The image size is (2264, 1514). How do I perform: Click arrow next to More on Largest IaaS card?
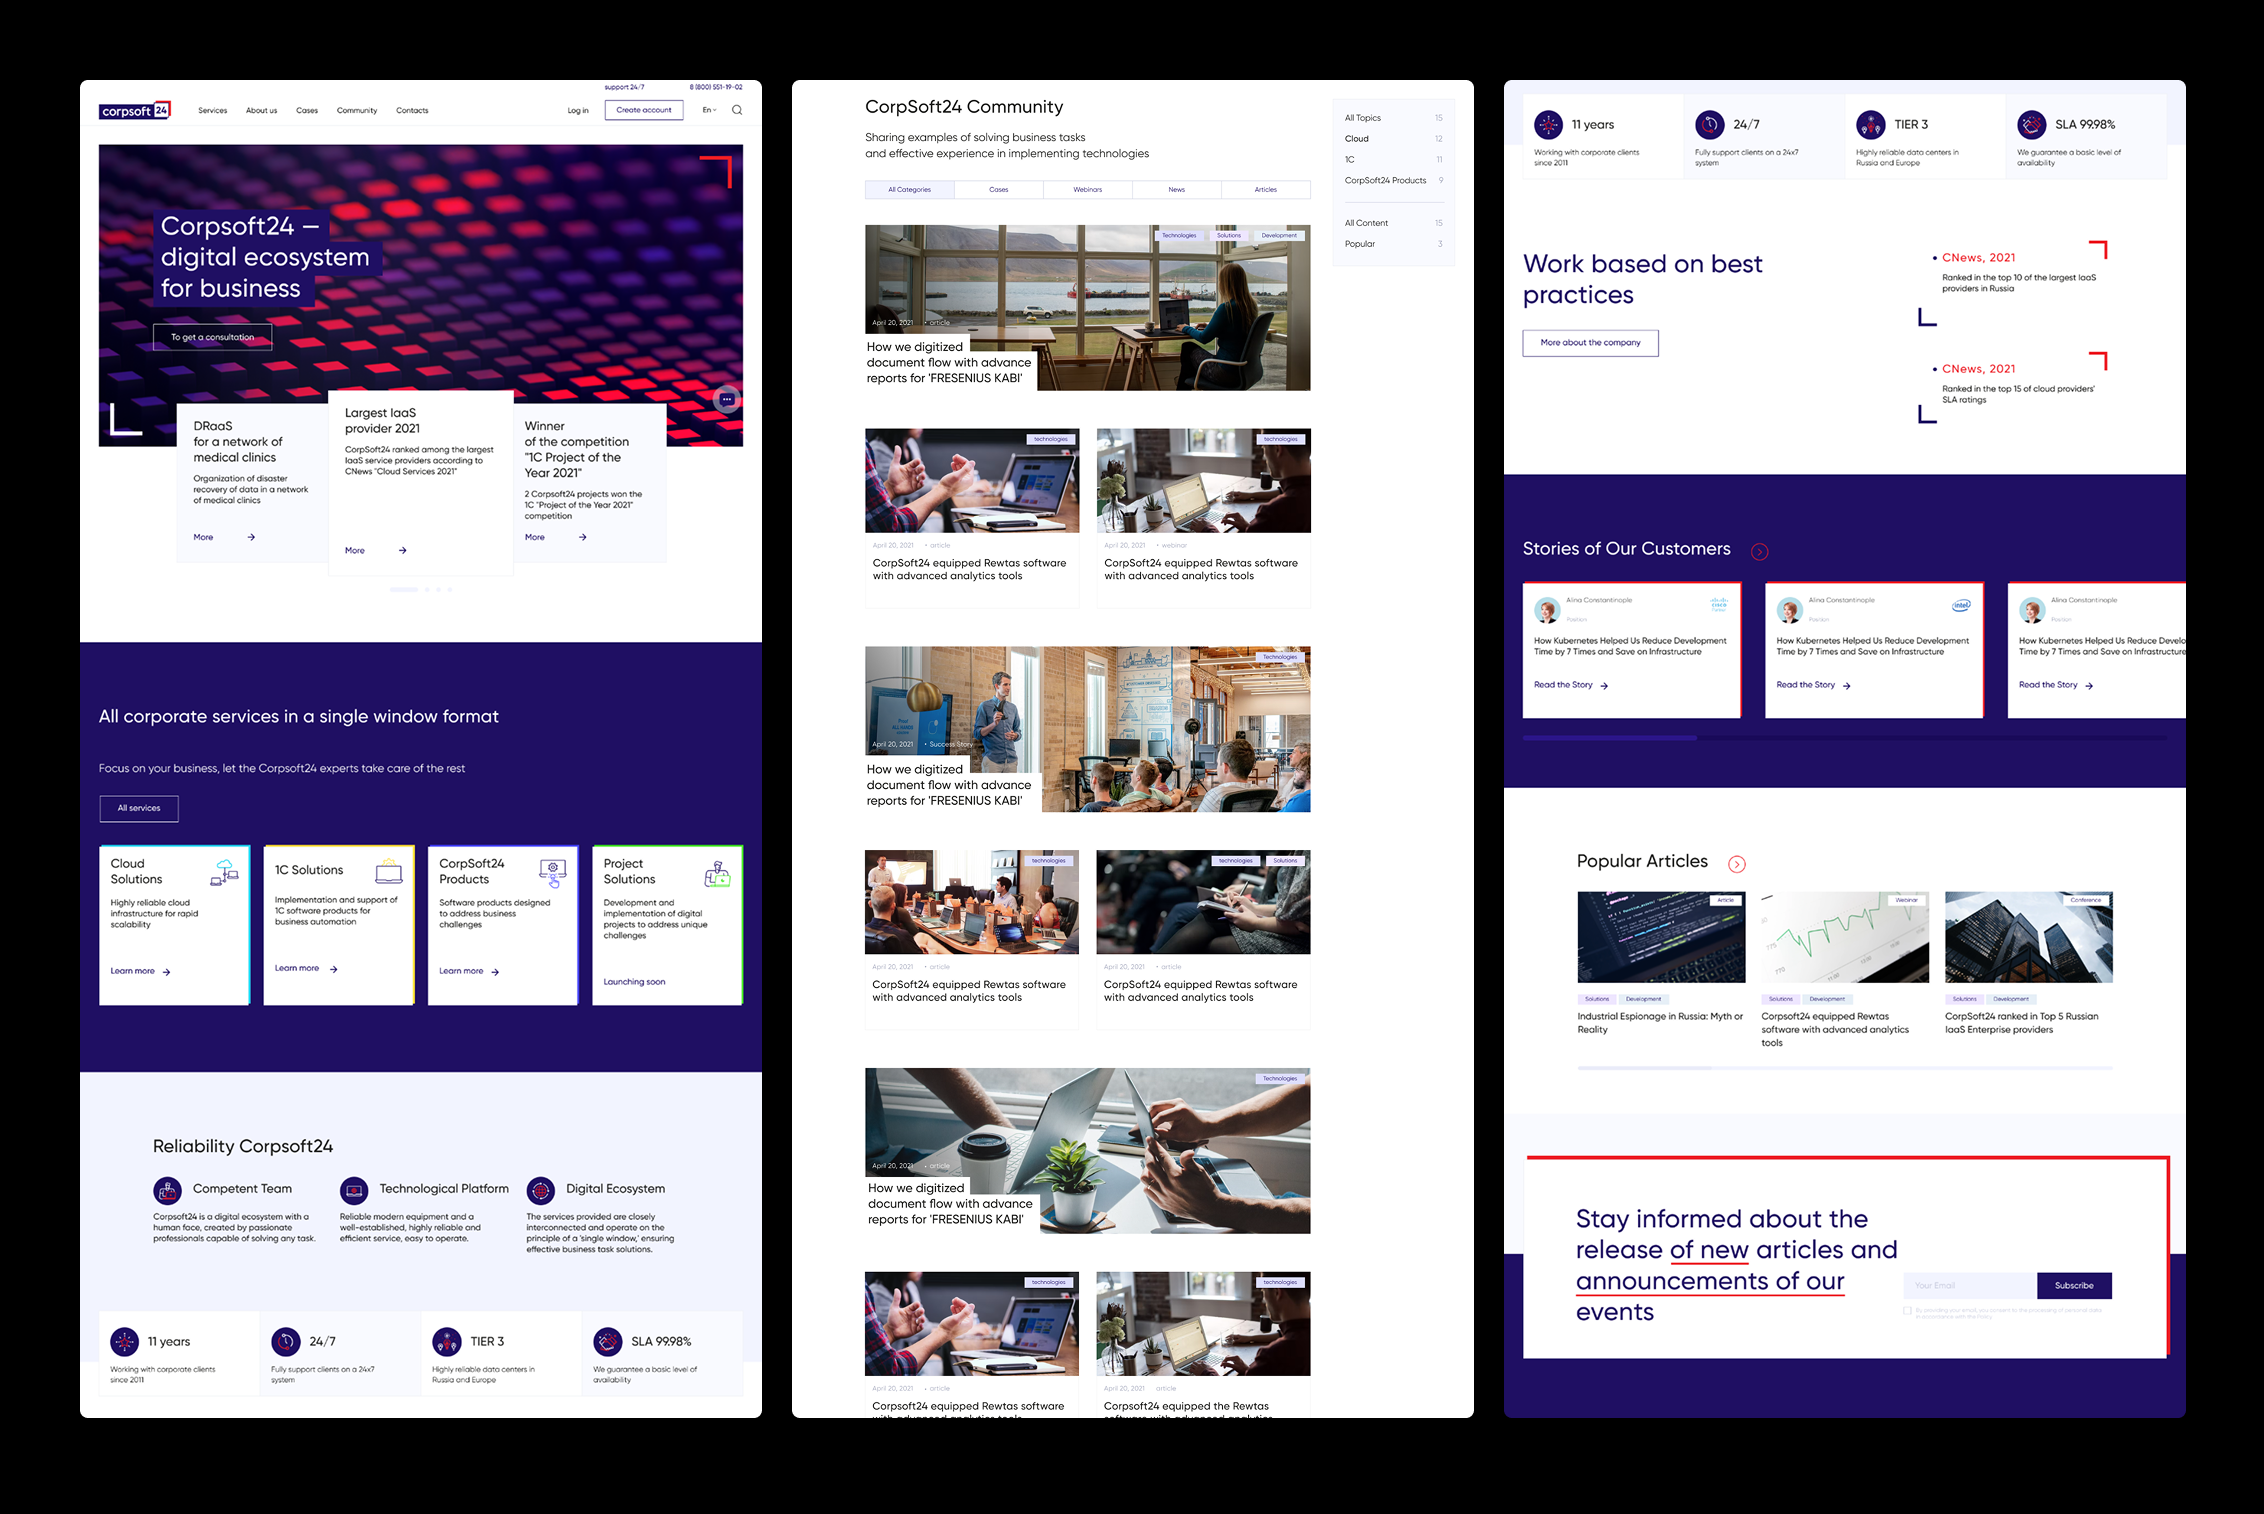402,550
